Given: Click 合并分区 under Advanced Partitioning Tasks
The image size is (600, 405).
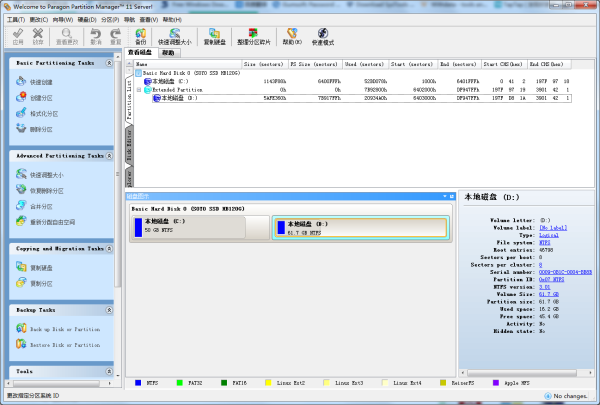Looking at the screenshot, I should (x=42, y=206).
